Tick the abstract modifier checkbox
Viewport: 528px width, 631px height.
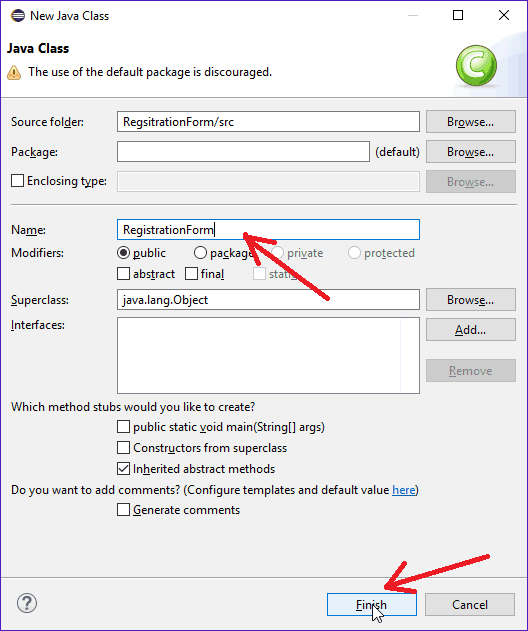pyautogui.click(x=124, y=274)
